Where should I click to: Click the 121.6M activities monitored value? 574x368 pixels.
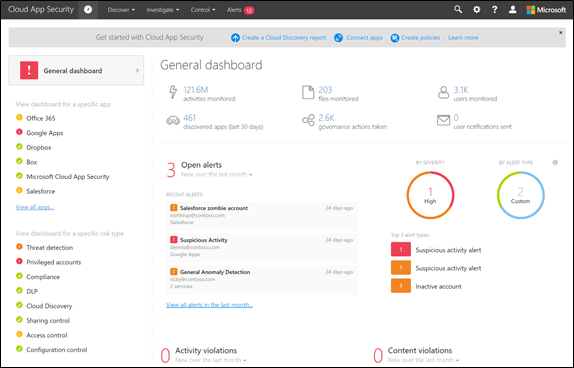click(196, 90)
